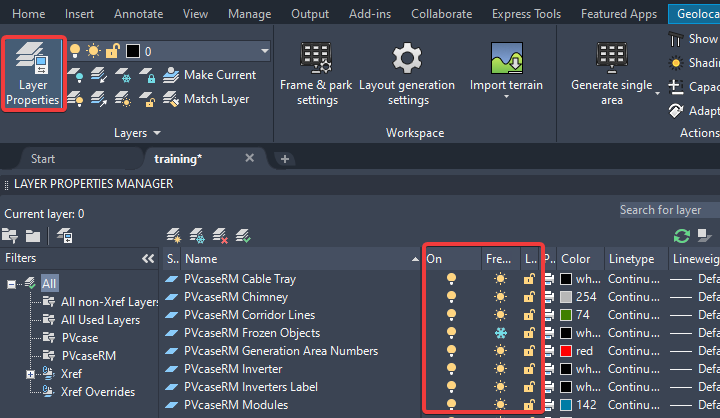This screenshot has height=418, width=720.
Task: Click Make Current layer button
Action: pos(209,75)
